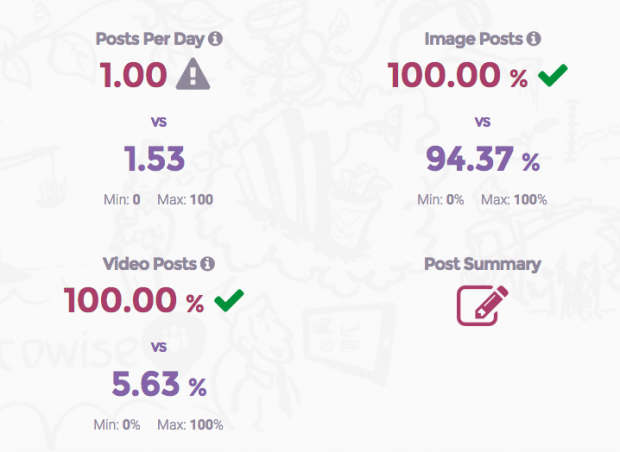Click the Video Posts 100.00 % value

click(134, 300)
